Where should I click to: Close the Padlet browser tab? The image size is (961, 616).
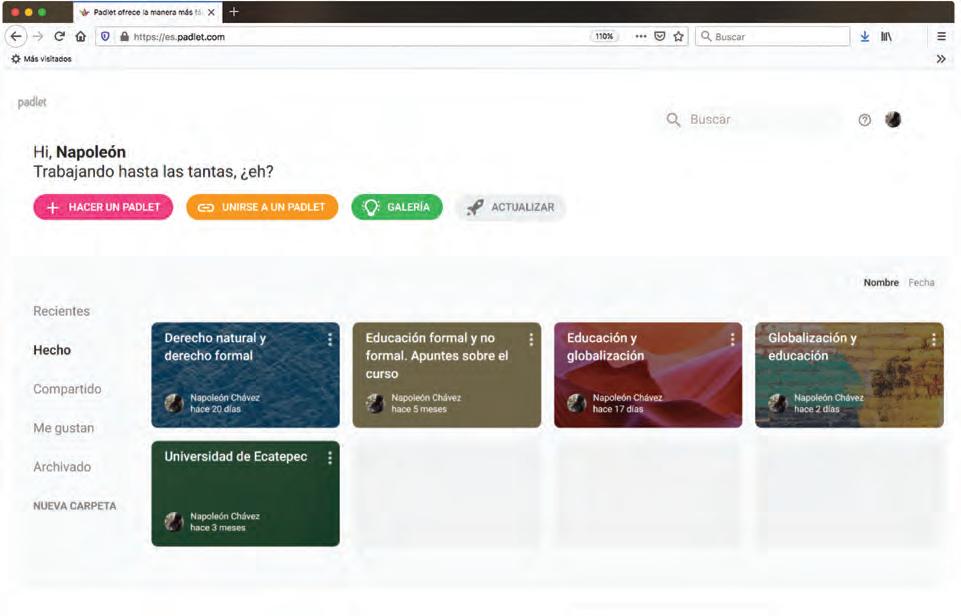click(211, 12)
